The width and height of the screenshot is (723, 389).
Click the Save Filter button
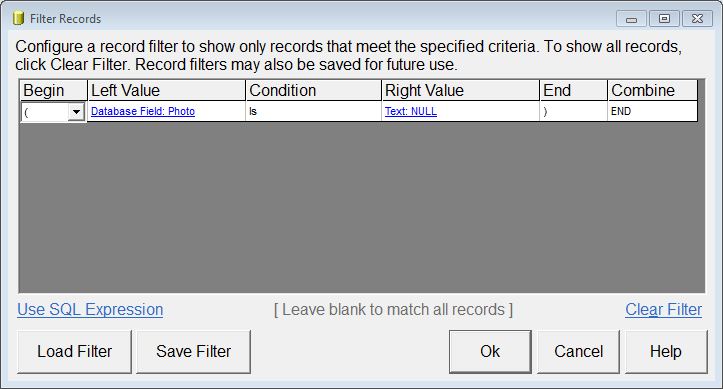pos(194,352)
